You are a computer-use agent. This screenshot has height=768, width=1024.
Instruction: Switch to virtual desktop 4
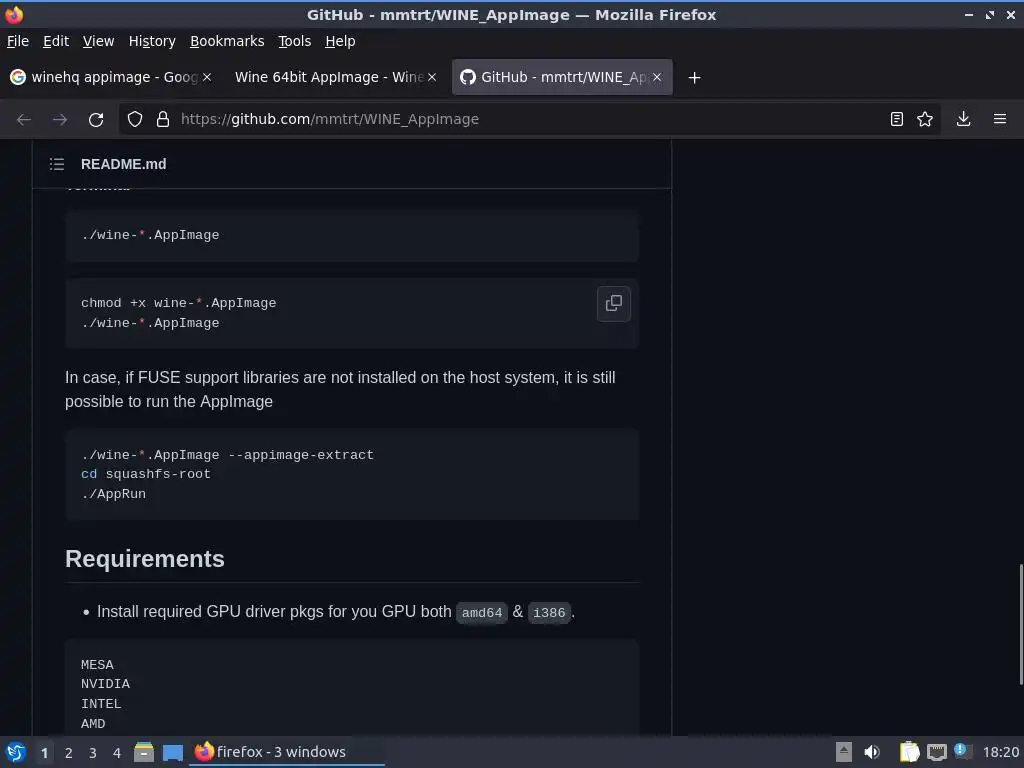pos(117,753)
